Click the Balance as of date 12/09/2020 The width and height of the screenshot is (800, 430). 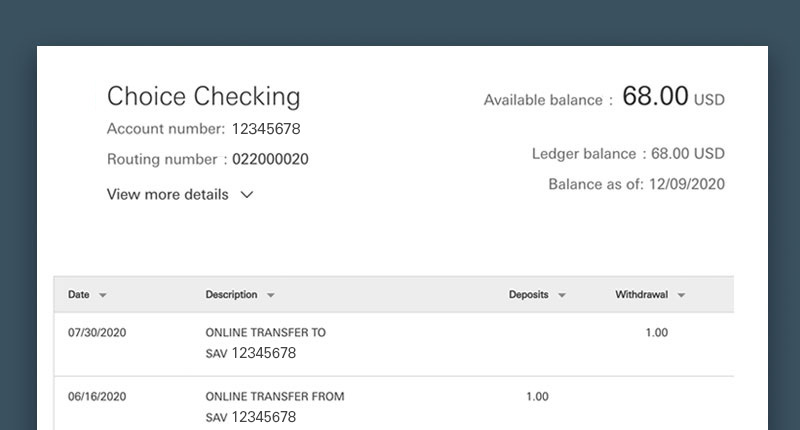687,184
